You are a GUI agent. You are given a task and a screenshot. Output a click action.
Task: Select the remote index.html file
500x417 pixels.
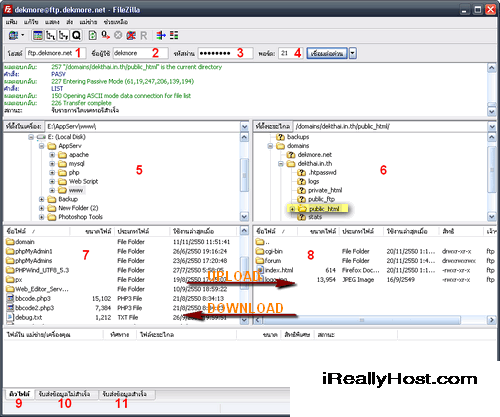279,270
